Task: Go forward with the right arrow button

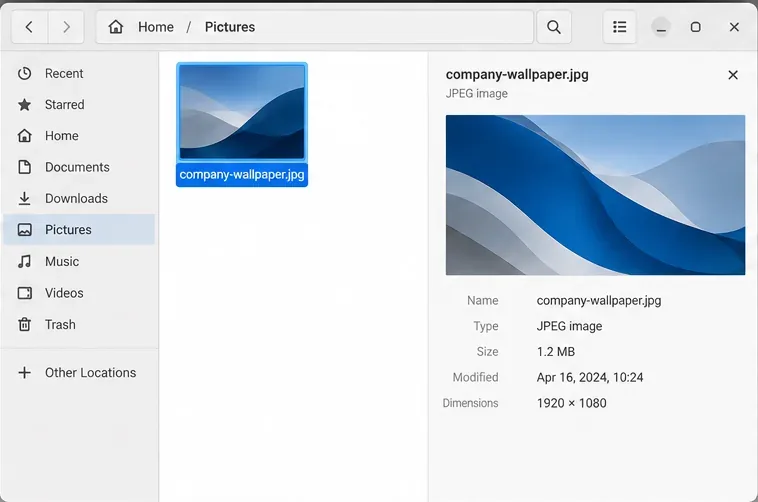Action: point(66,27)
